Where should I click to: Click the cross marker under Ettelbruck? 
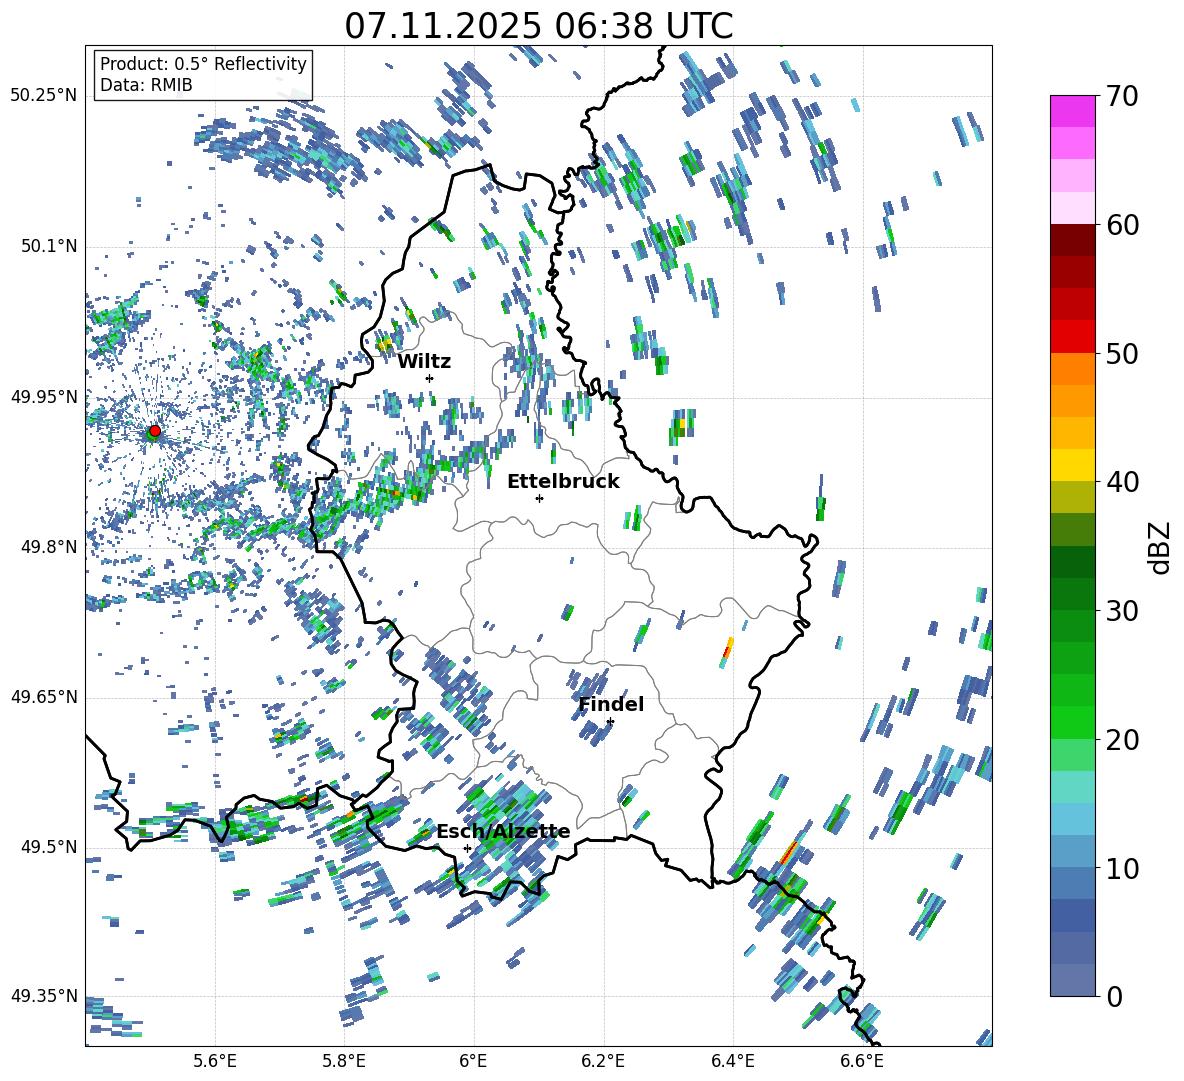(539, 498)
